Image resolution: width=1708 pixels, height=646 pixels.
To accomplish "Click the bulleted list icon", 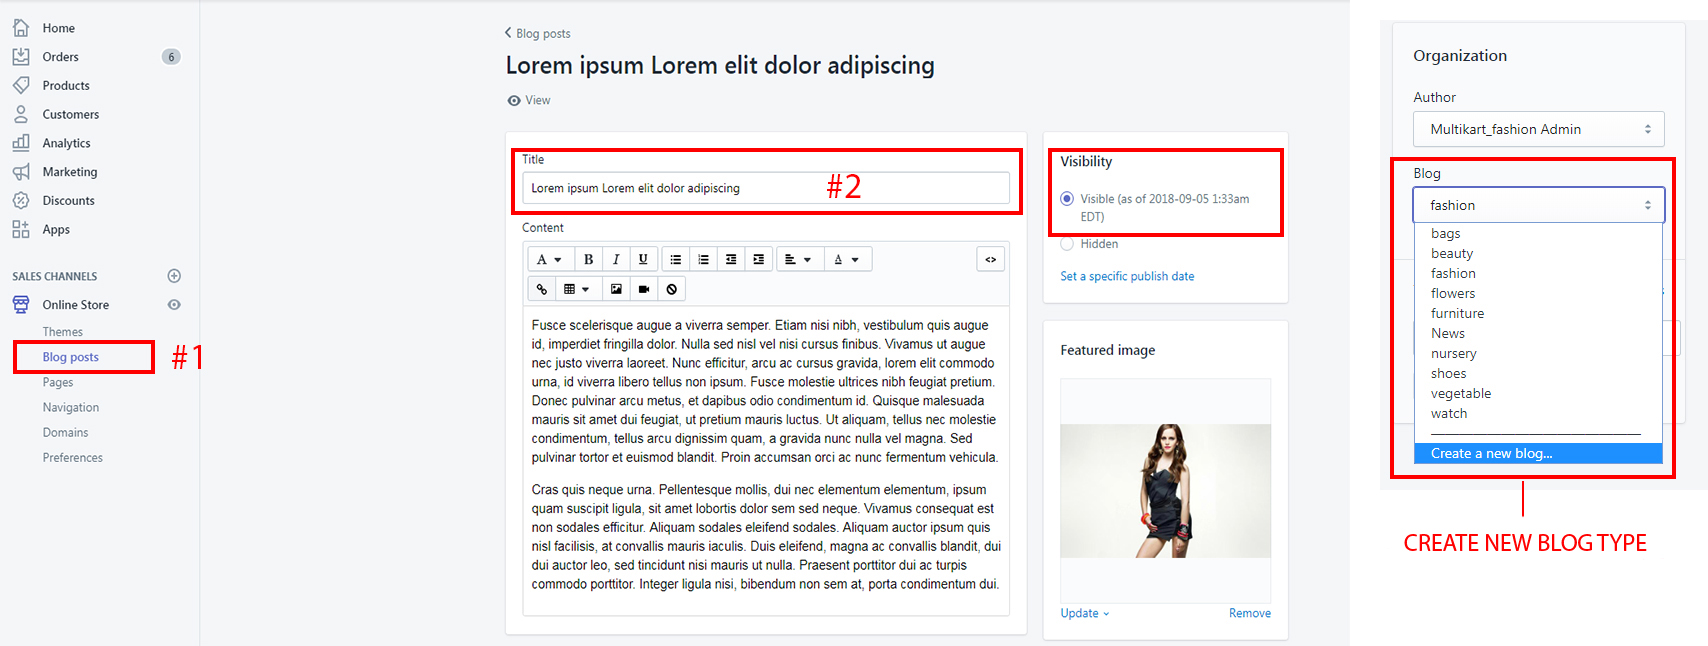I will coord(676,260).
